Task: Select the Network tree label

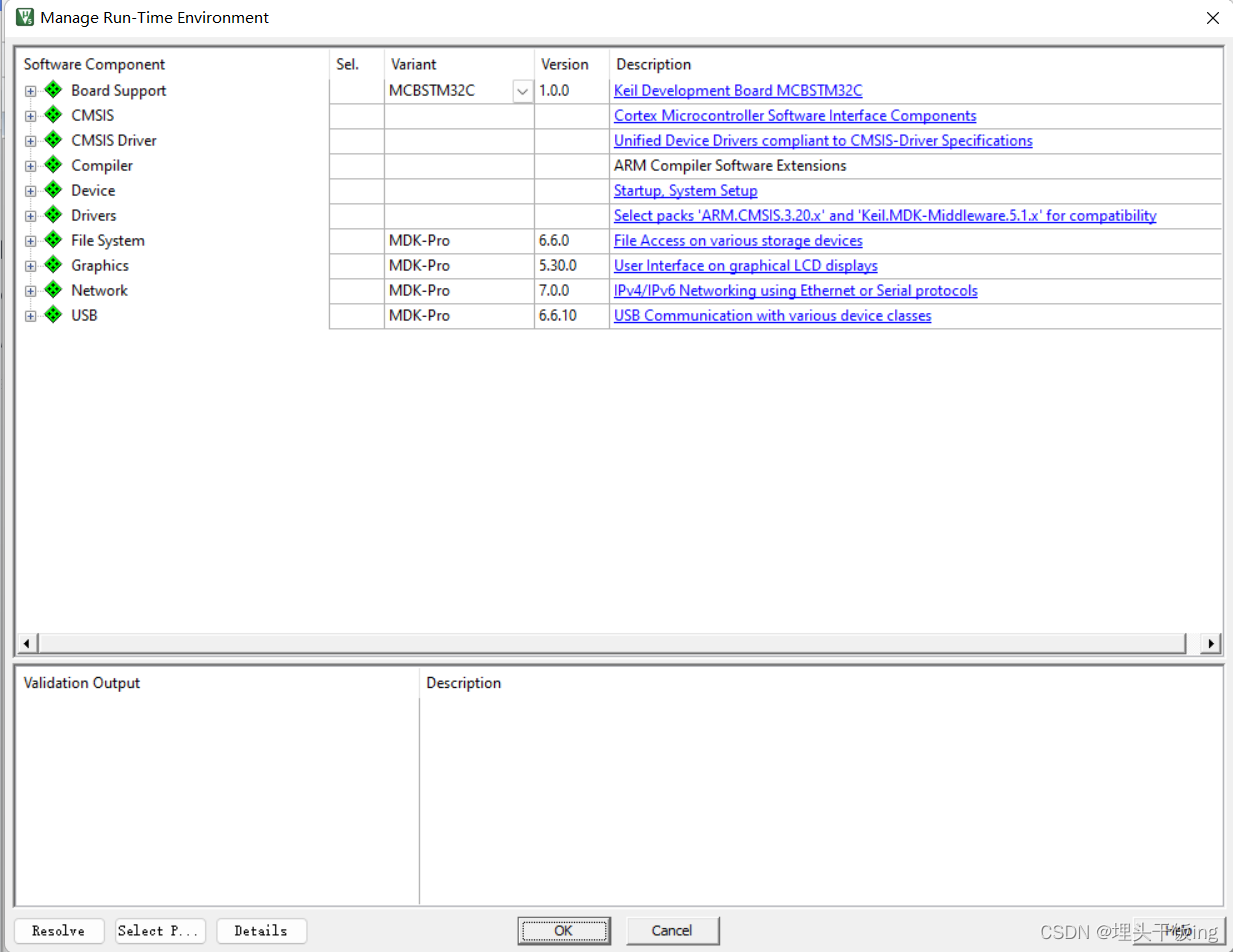Action: 100,290
